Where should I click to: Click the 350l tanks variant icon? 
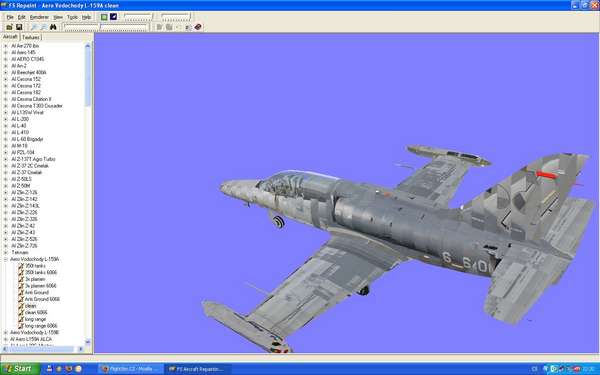(x=21, y=266)
